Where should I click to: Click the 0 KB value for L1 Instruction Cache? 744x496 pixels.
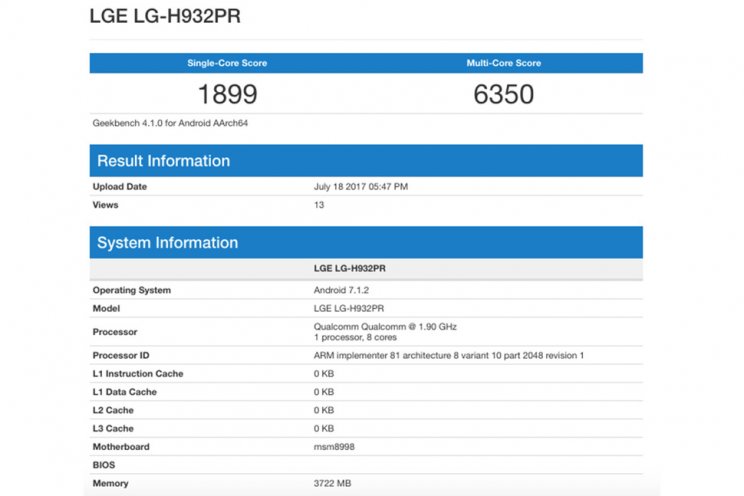[x=324, y=374]
